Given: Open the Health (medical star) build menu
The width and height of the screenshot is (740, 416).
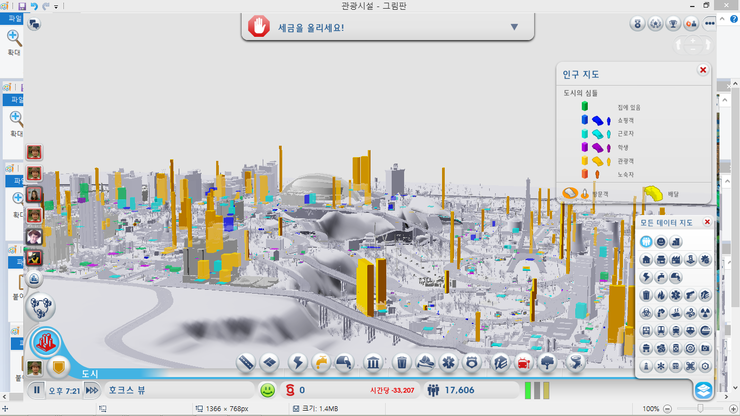Looking at the screenshot, I should (448, 363).
